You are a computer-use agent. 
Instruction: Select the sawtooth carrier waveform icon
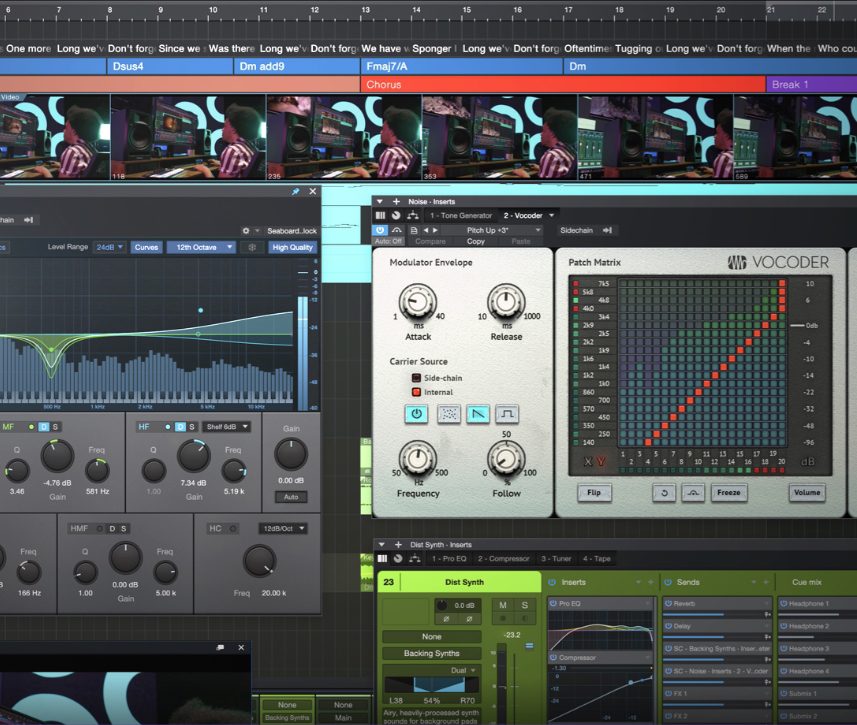pyautogui.click(x=478, y=414)
